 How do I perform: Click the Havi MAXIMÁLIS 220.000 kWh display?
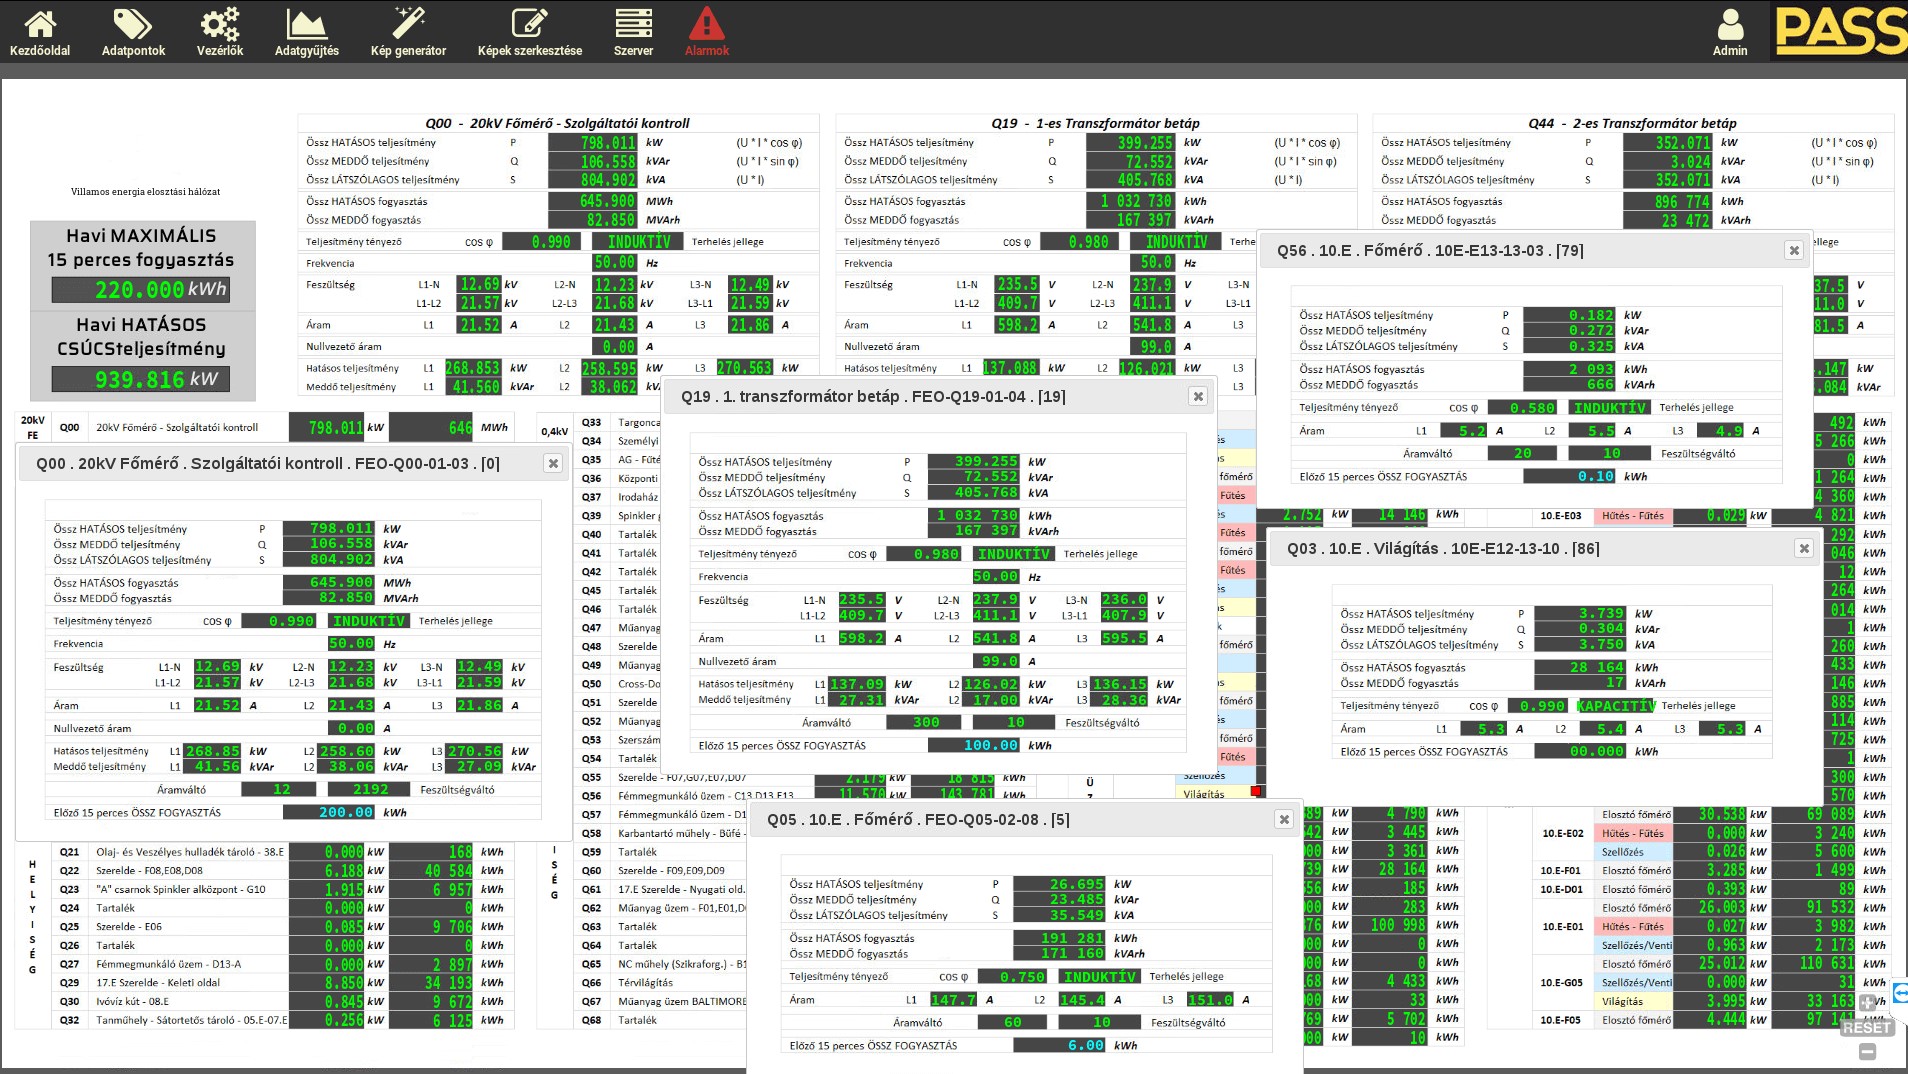(x=142, y=290)
